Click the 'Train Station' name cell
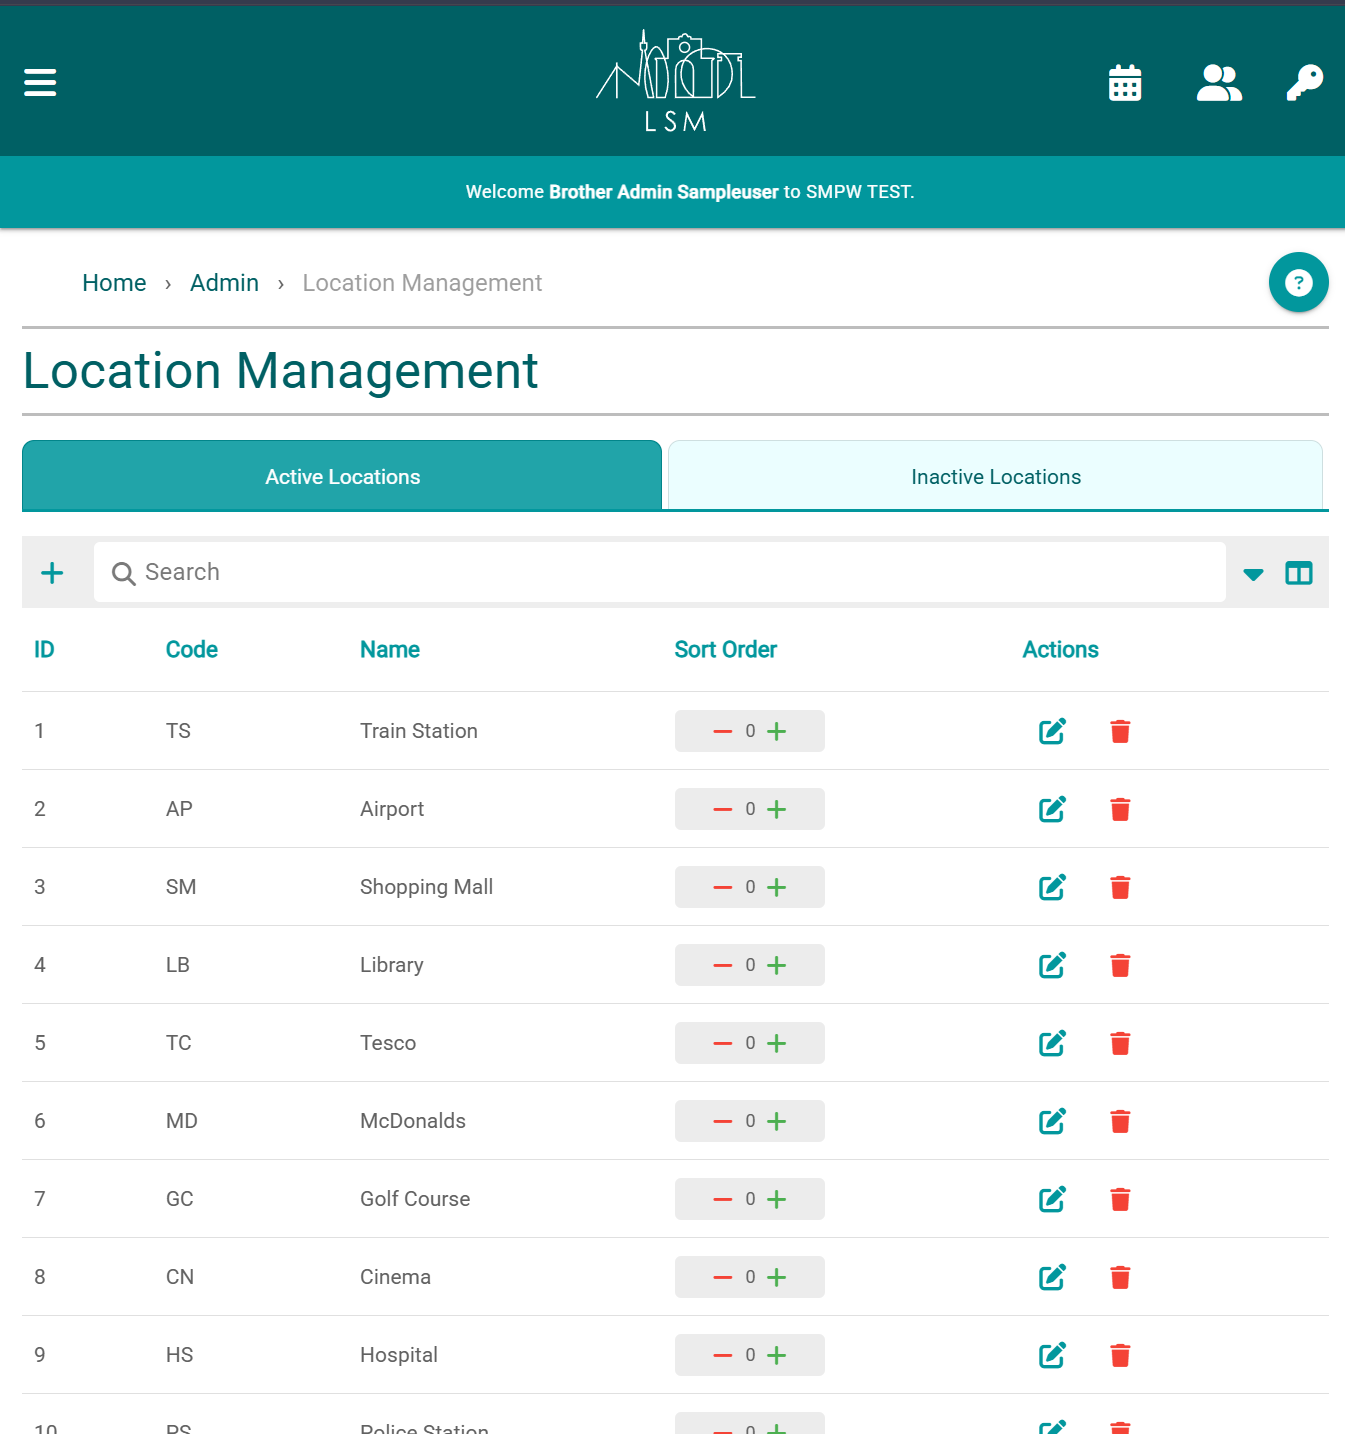This screenshot has height=1434, width=1345. click(x=418, y=731)
